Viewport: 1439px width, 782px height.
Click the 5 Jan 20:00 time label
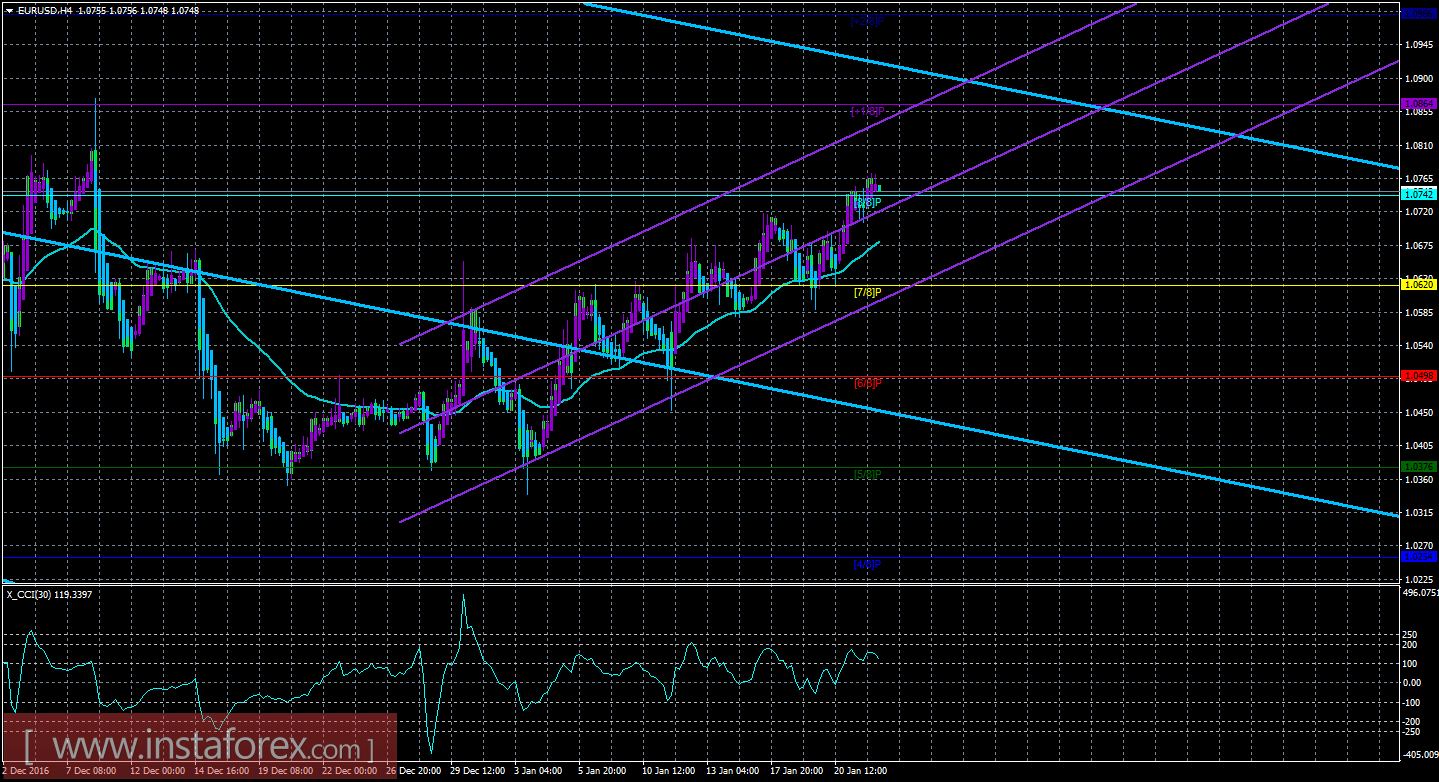coord(603,771)
